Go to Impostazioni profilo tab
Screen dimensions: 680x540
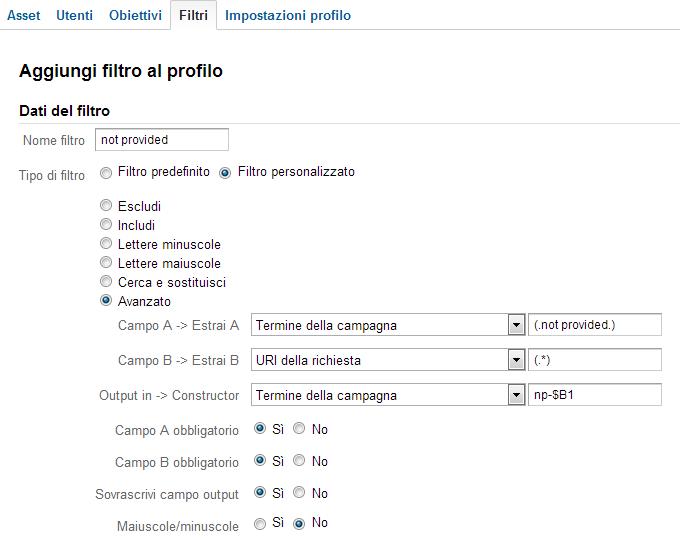[x=287, y=15]
